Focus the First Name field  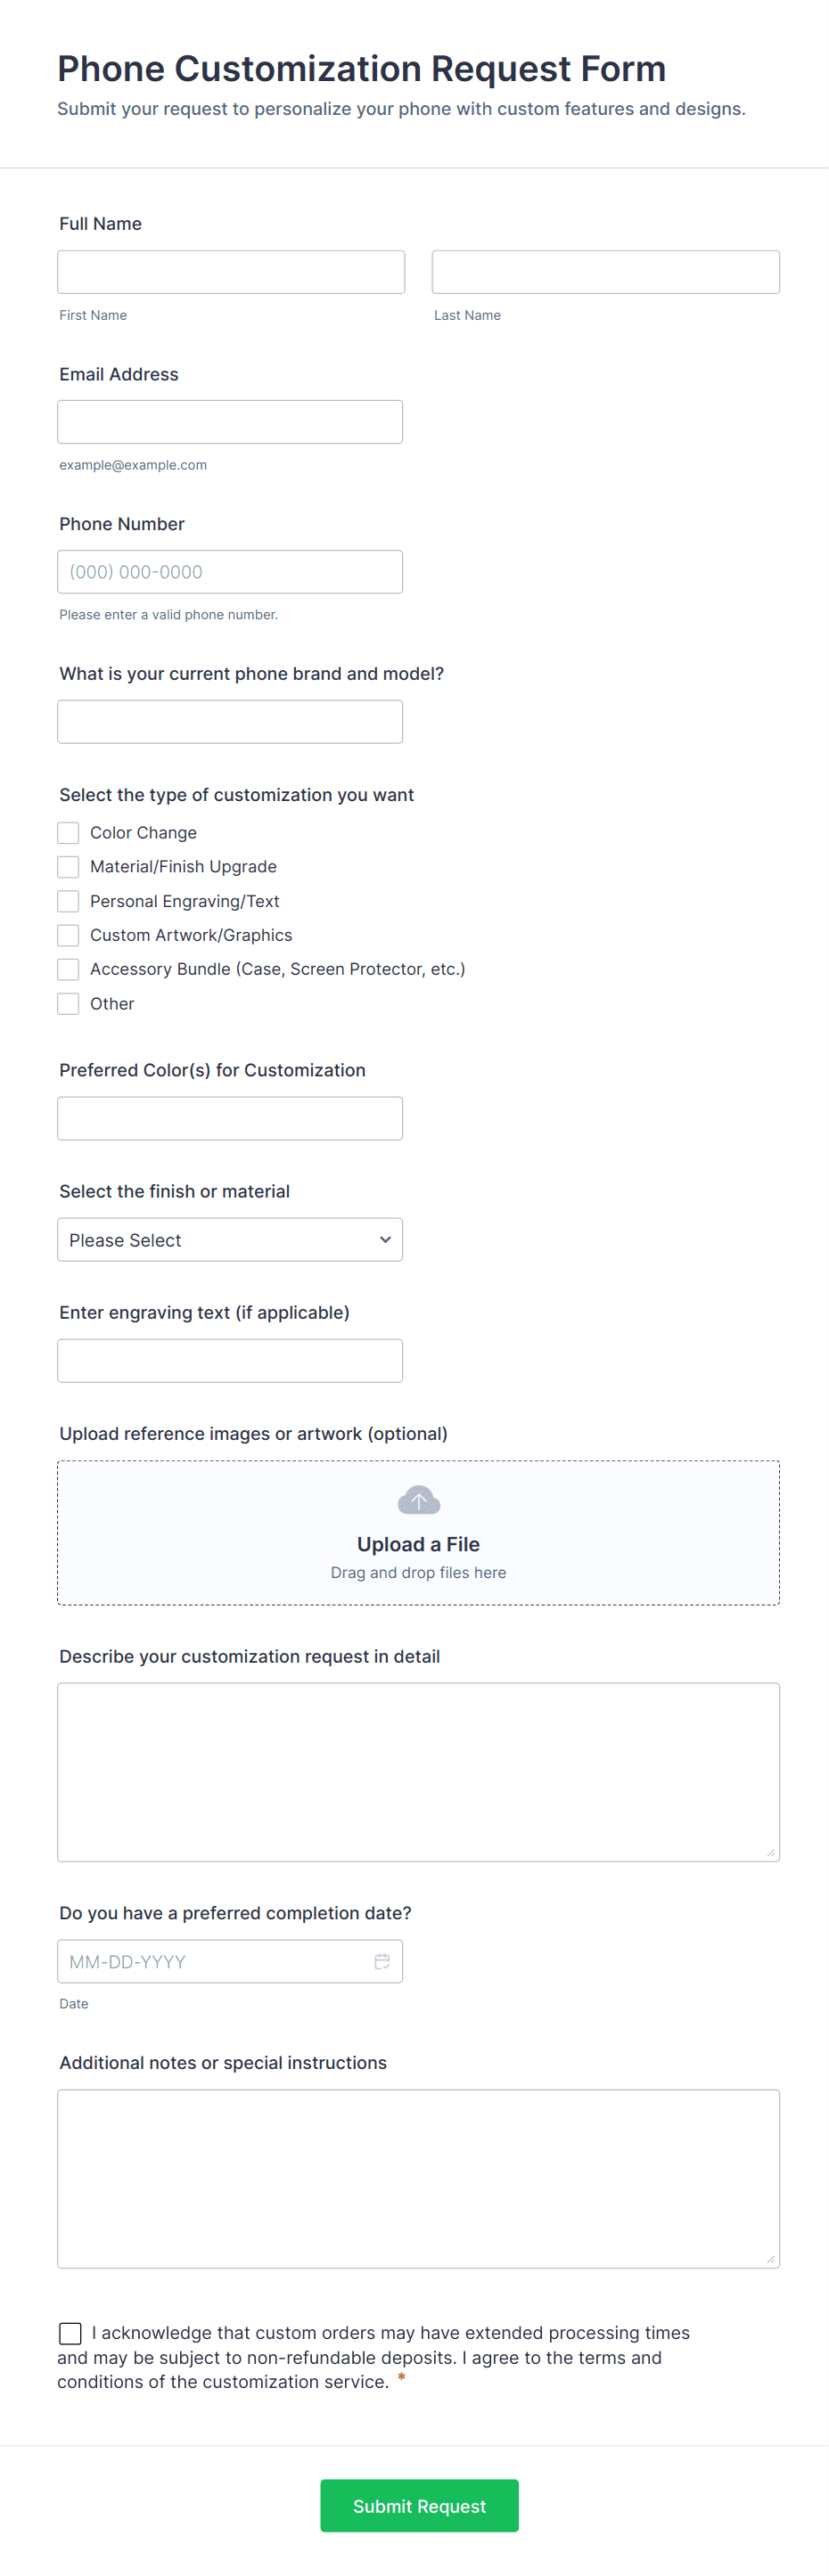[x=231, y=272]
